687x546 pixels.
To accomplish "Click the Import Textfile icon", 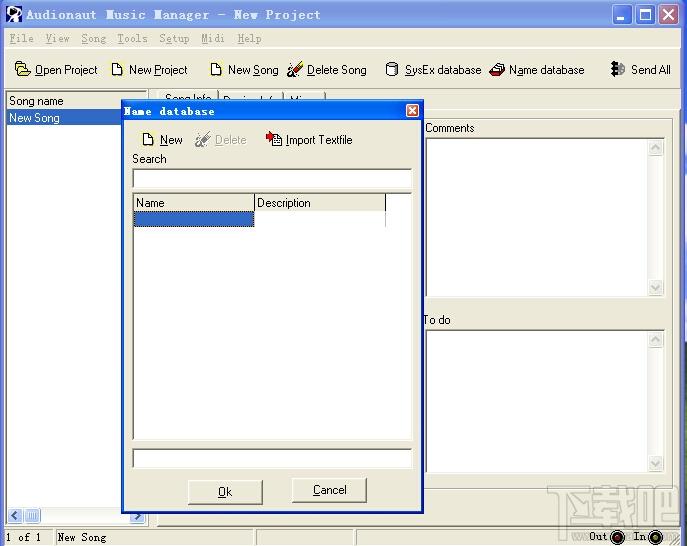I will pos(273,139).
